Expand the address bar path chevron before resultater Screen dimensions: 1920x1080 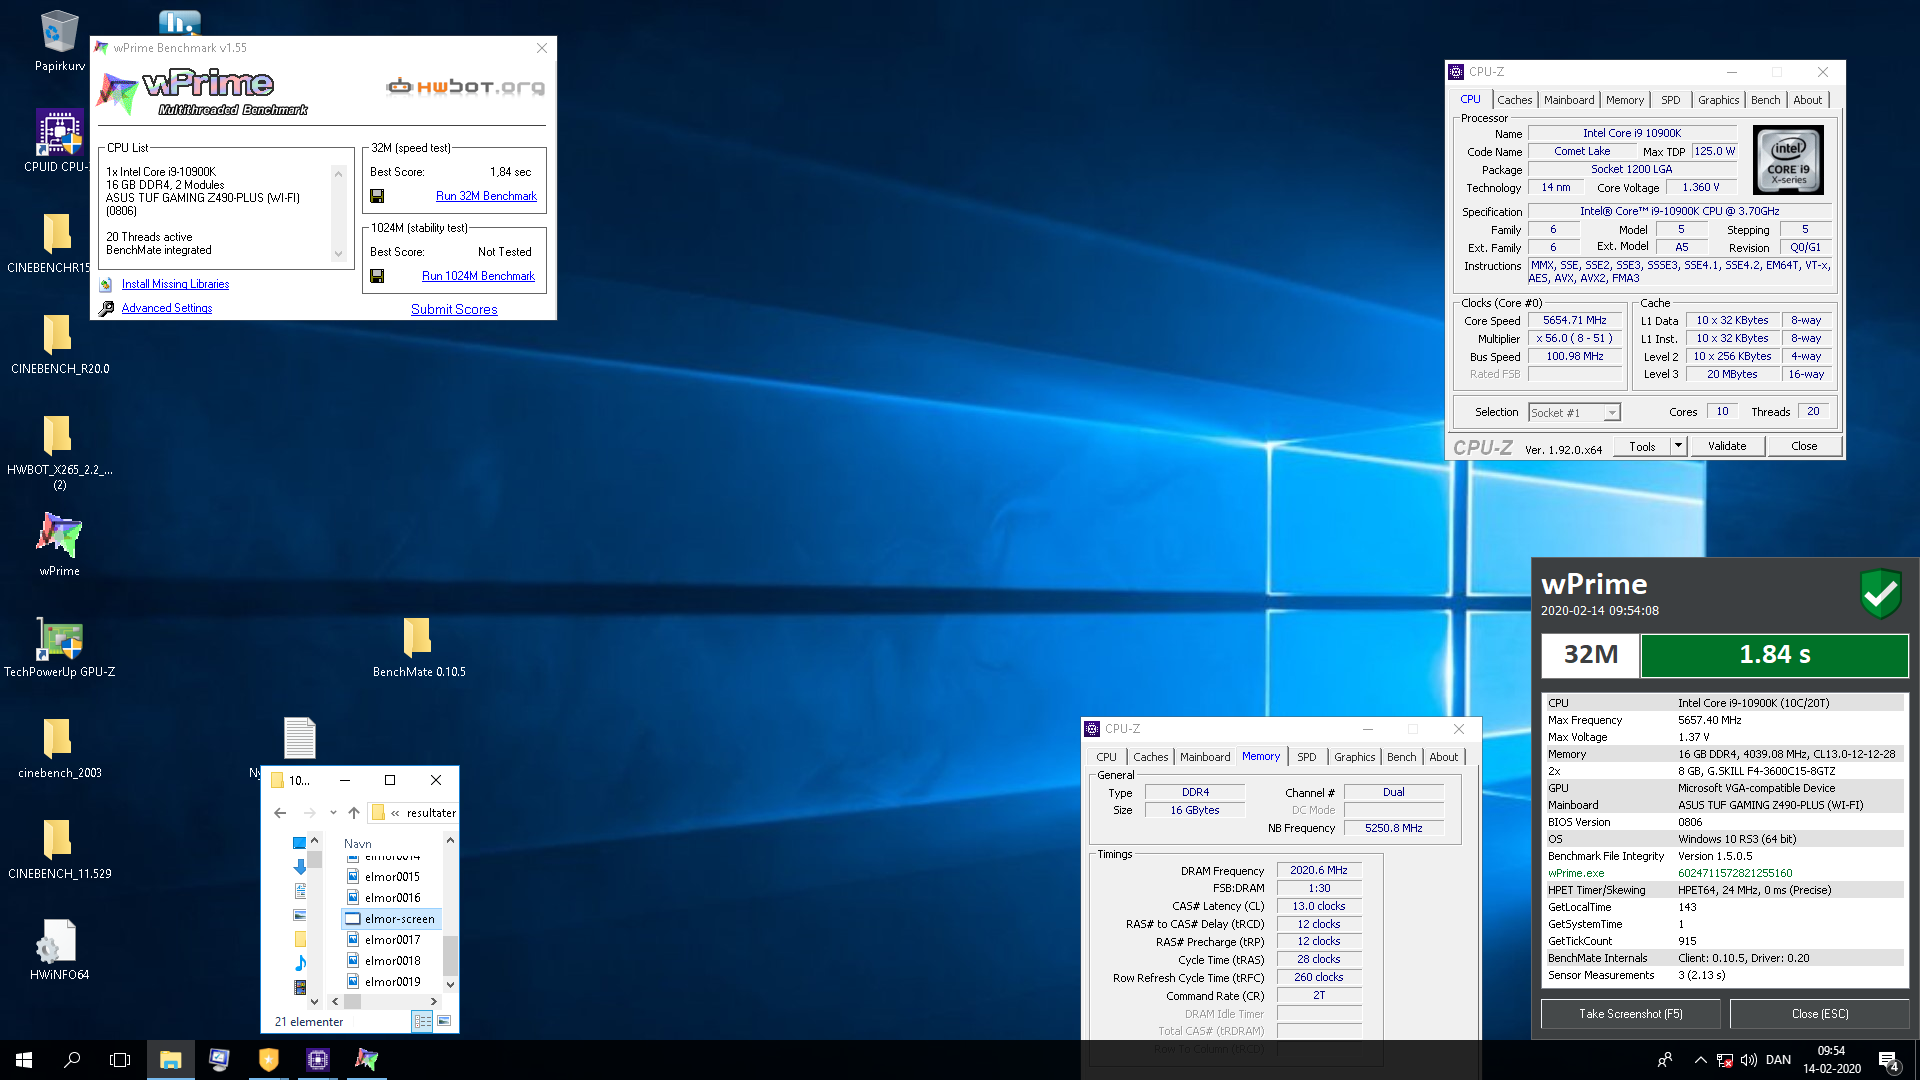(x=395, y=813)
